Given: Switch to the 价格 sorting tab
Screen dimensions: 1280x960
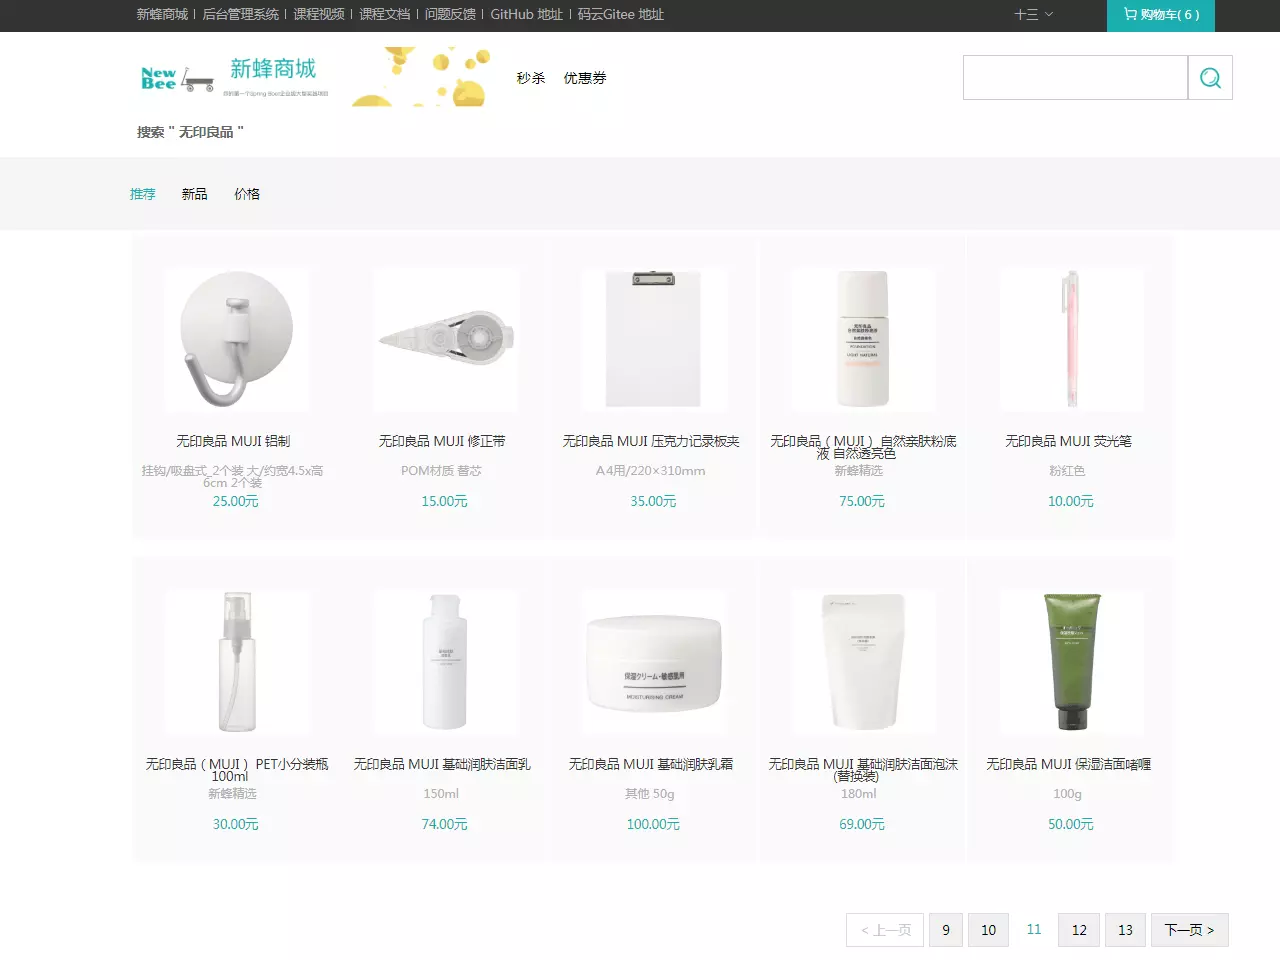Looking at the screenshot, I should tap(247, 194).
